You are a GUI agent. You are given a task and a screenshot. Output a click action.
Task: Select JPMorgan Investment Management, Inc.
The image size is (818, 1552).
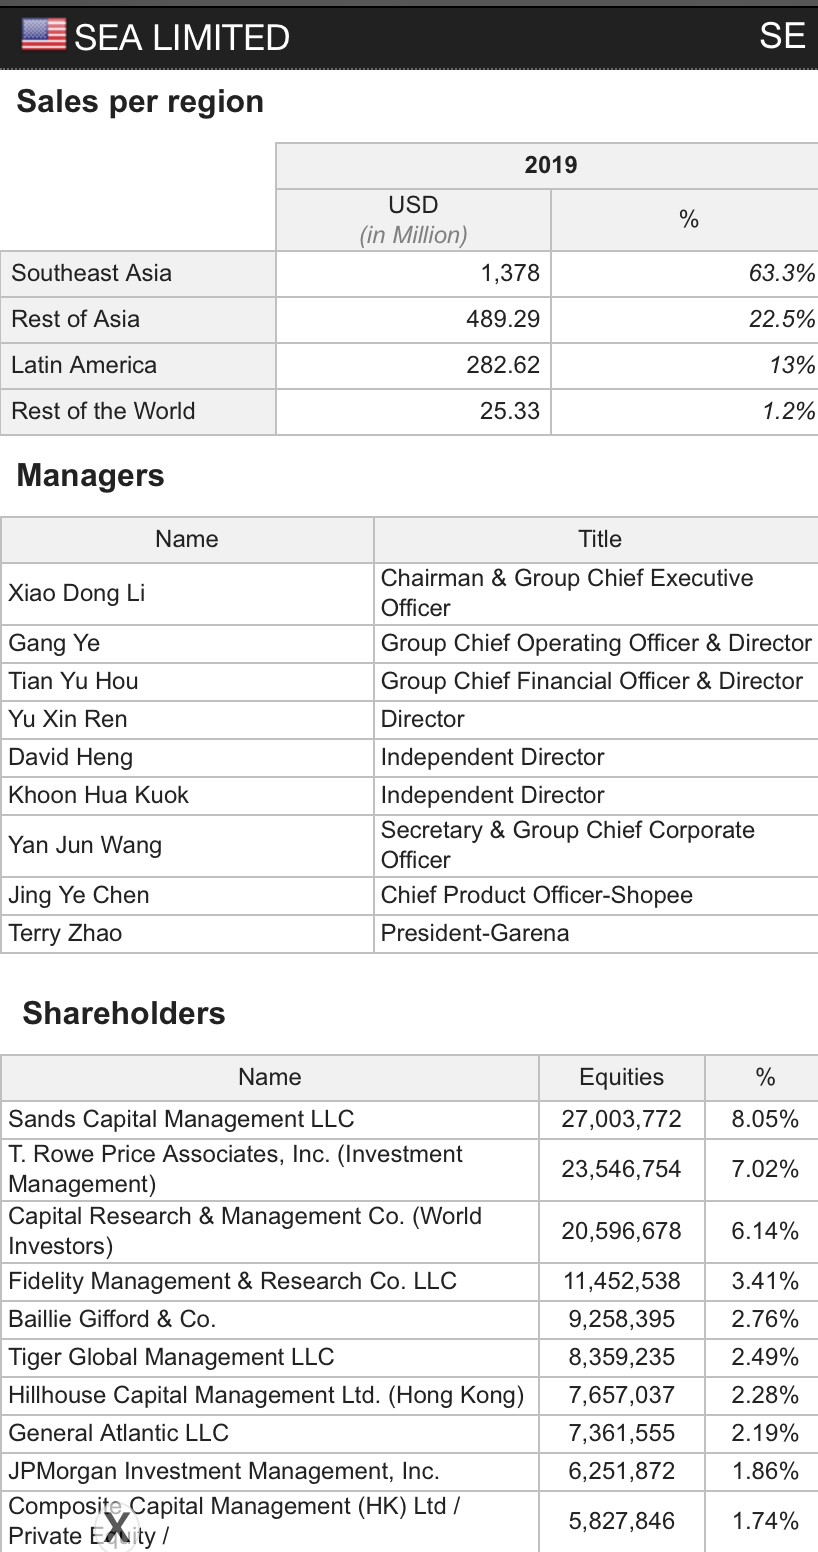pos(224,1471)
